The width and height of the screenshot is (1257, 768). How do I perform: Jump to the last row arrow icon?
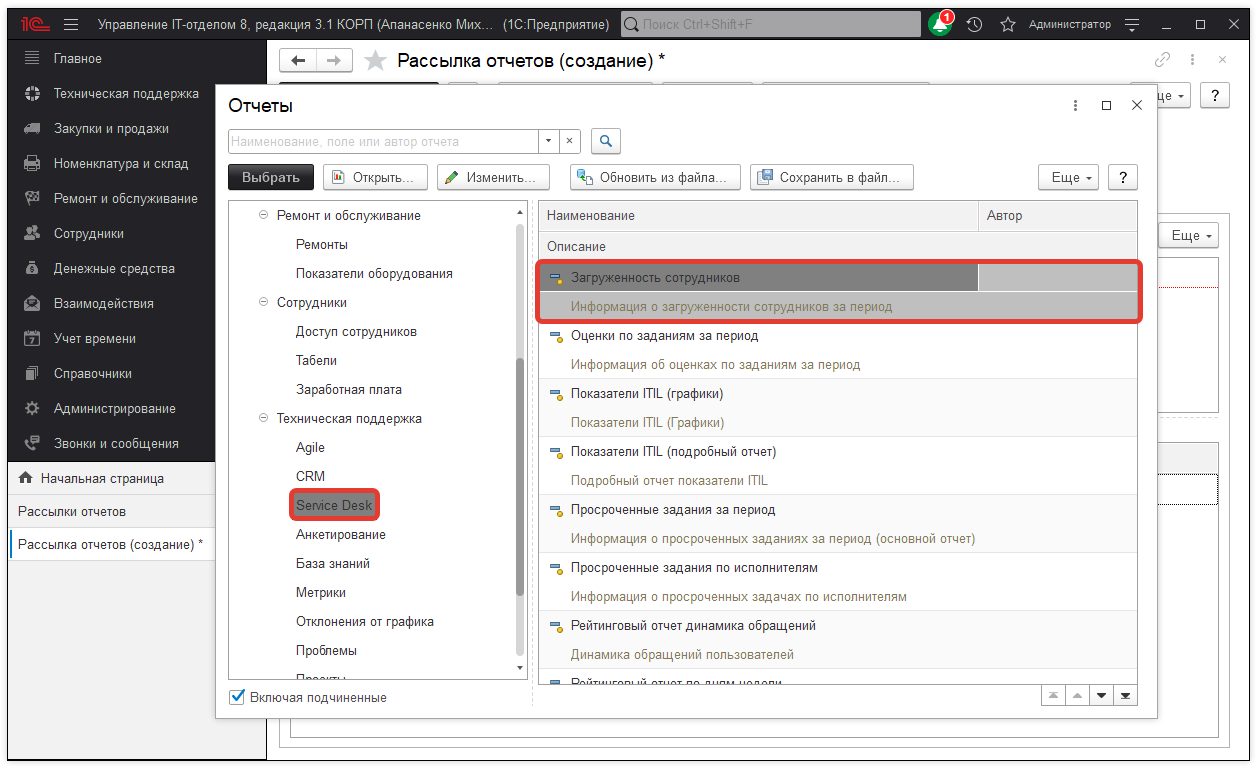click(x=1126, y=695)
